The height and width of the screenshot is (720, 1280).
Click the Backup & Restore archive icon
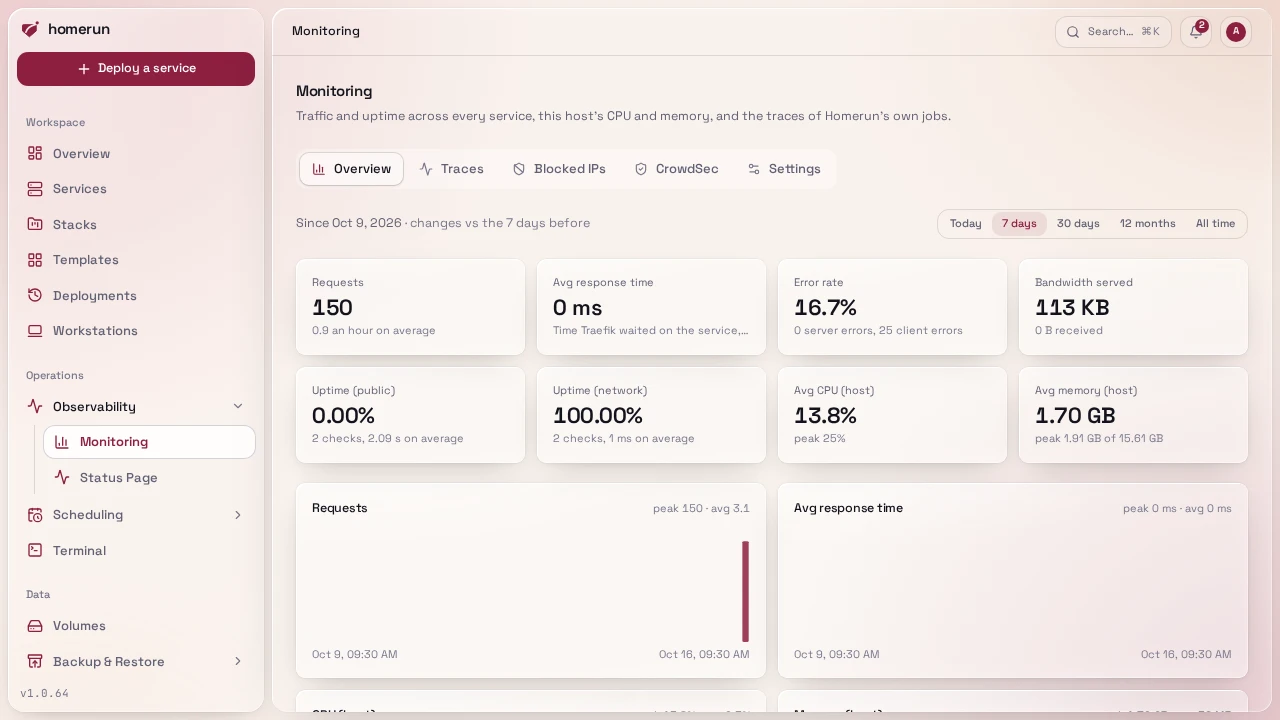35,661
